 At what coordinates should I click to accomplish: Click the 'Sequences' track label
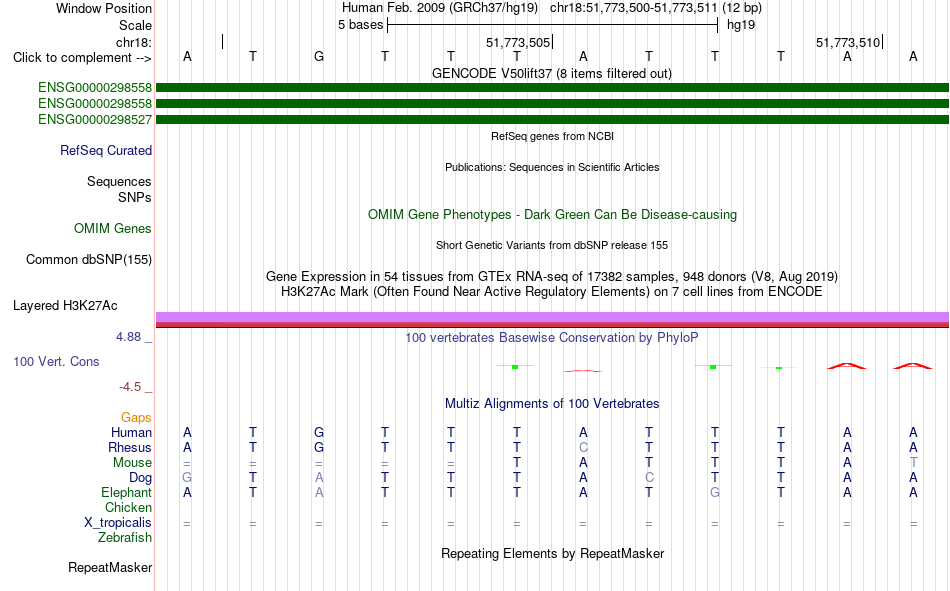119,181
